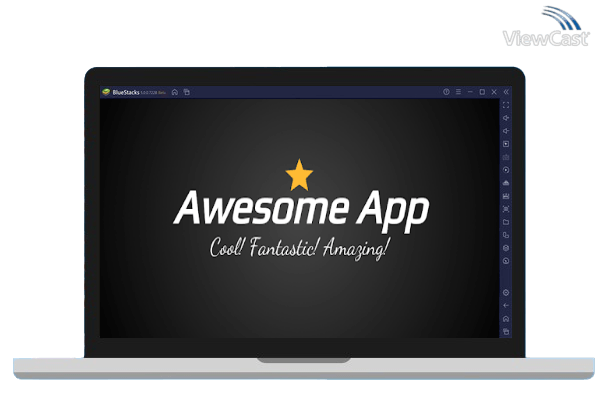This screenshot has width=602, height=414.
Task: Open the hamburger menu in title bar
Action: [x=458, y=92]
